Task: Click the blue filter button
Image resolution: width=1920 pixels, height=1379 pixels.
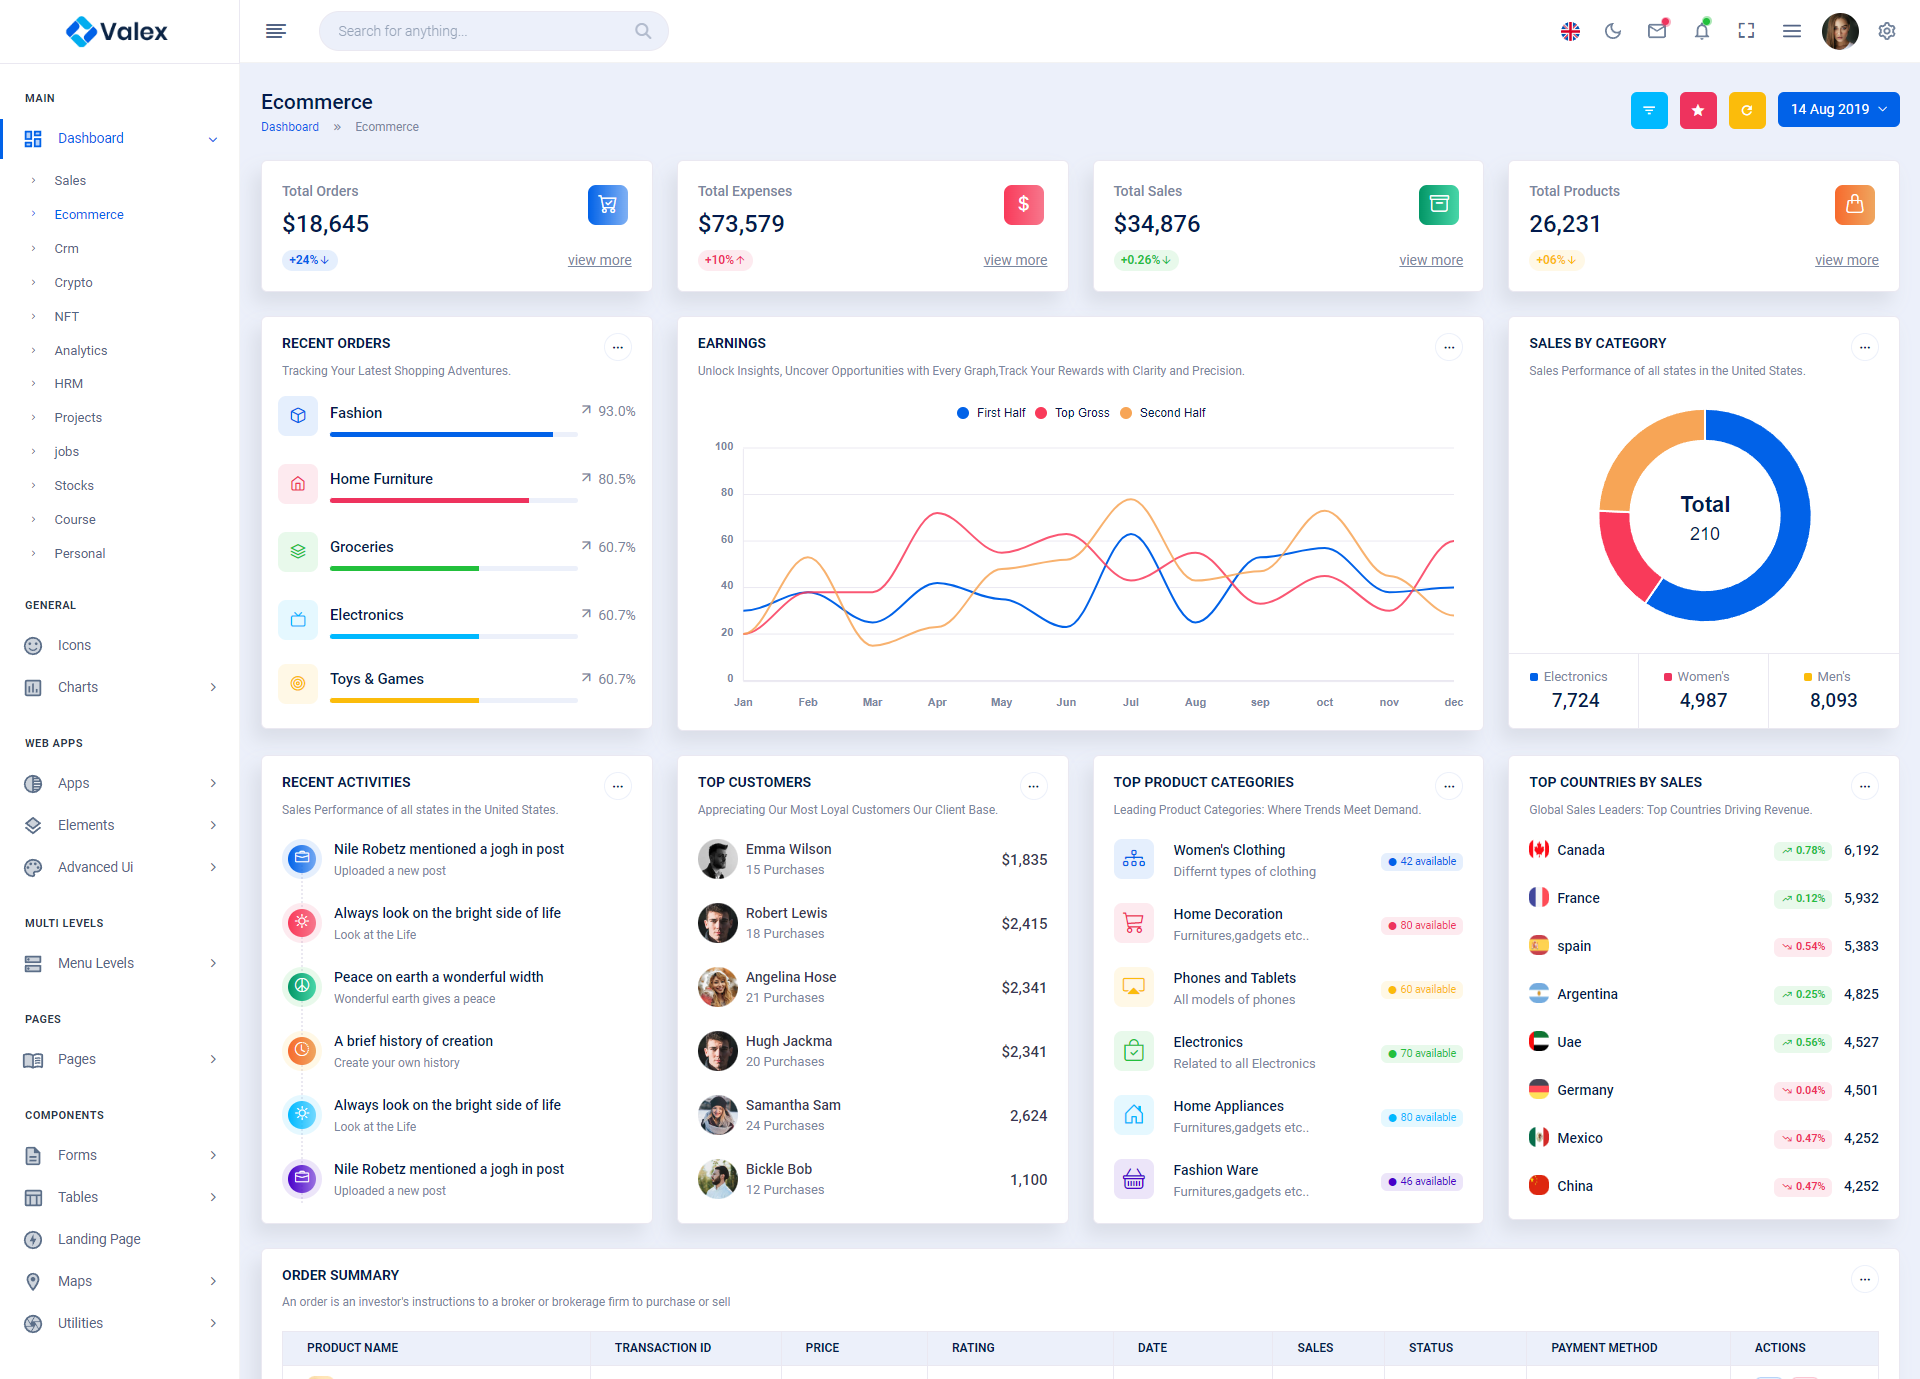Action: click(1649, 110)
